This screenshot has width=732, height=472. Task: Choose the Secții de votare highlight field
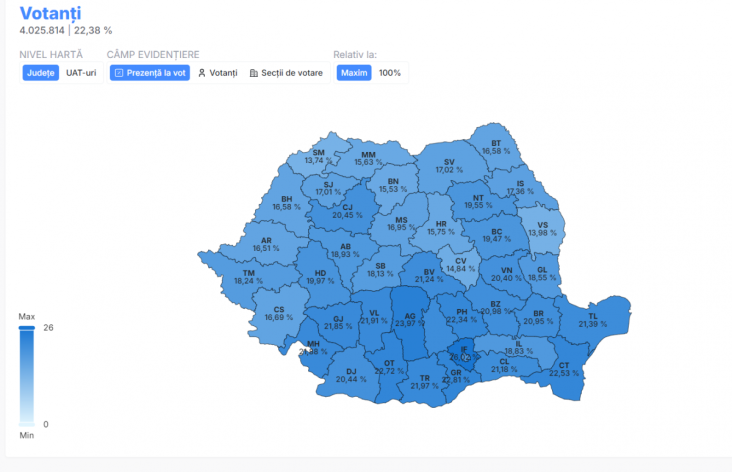291,73
